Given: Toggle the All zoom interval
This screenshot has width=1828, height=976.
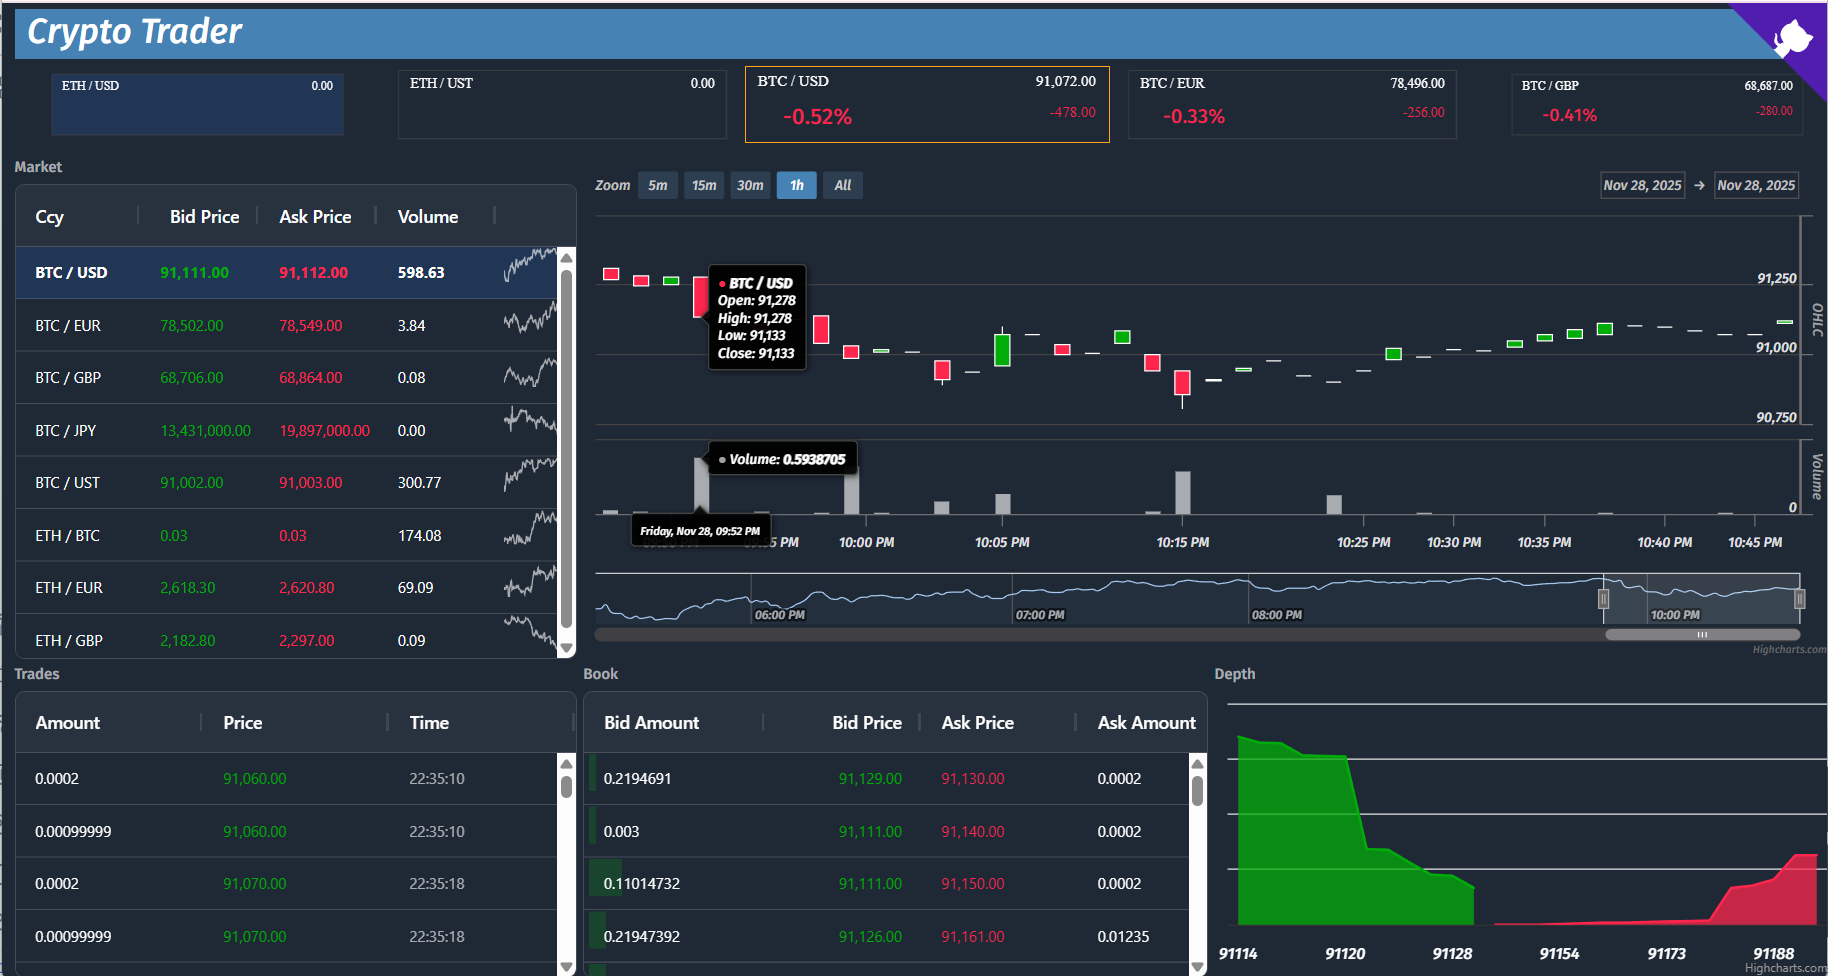Looking at the screenshot, I should [x=842, y=185].
